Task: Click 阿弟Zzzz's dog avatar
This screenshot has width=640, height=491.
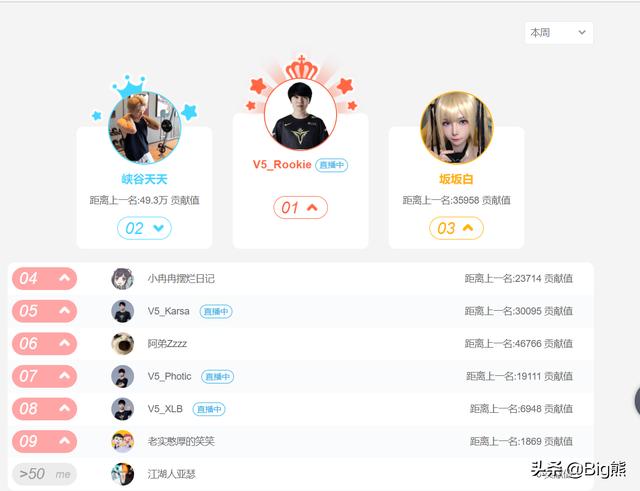Action: pyautogui.click(x=122, y=344)
